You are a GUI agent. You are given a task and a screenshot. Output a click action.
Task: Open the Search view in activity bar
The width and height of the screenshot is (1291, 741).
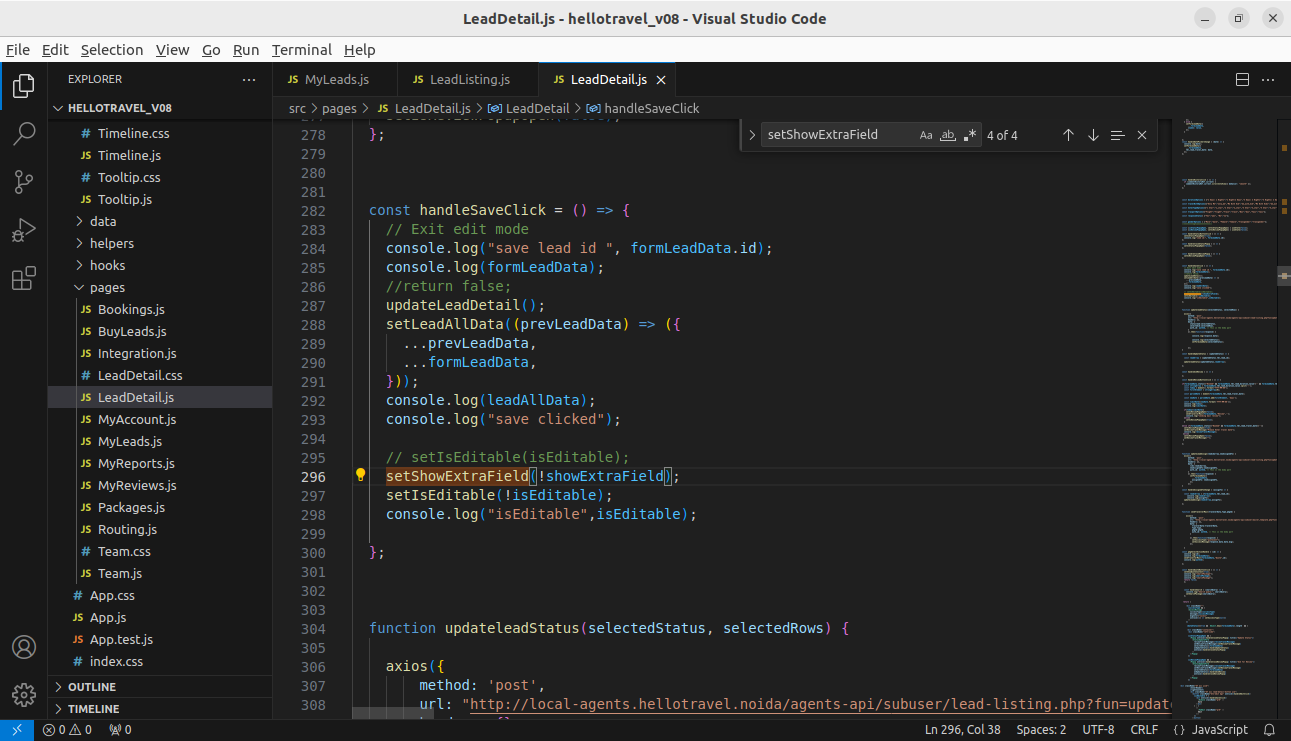(24, 134)
